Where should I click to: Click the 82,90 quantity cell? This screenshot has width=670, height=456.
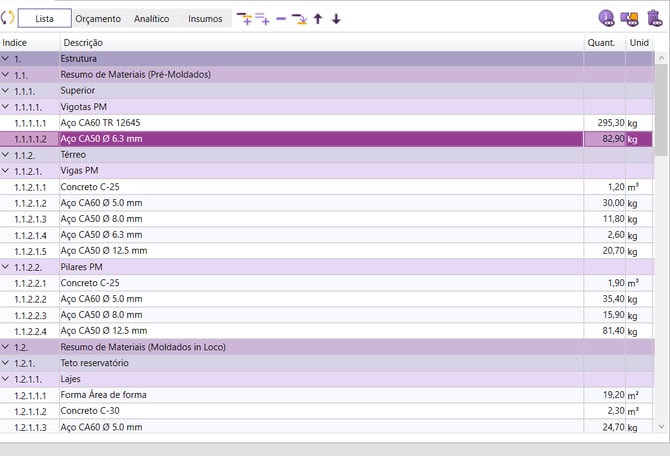click(x=604, y=139)
